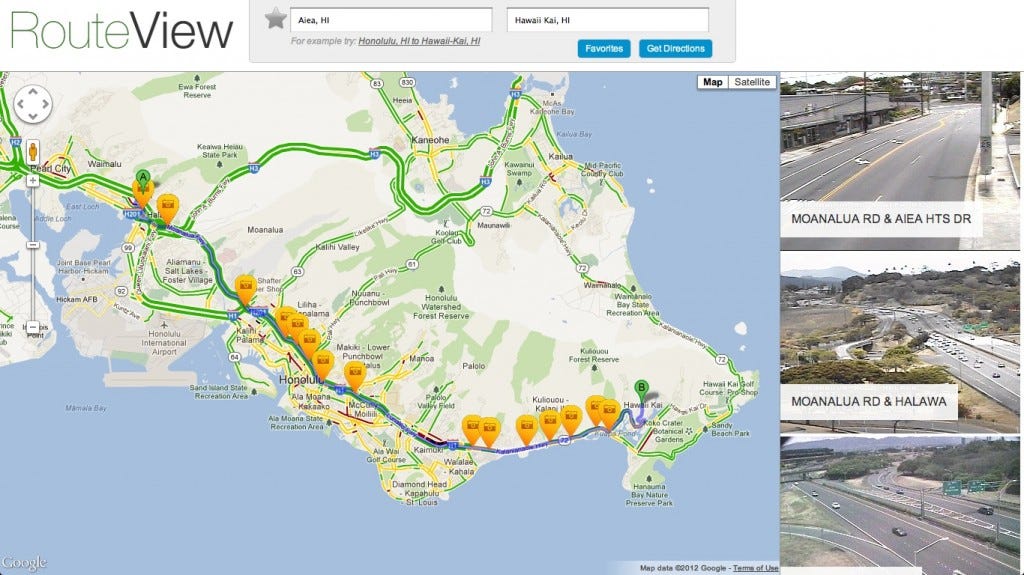Click the MOANALUA RD & AIEA HTS DR caption

[881, 219]
